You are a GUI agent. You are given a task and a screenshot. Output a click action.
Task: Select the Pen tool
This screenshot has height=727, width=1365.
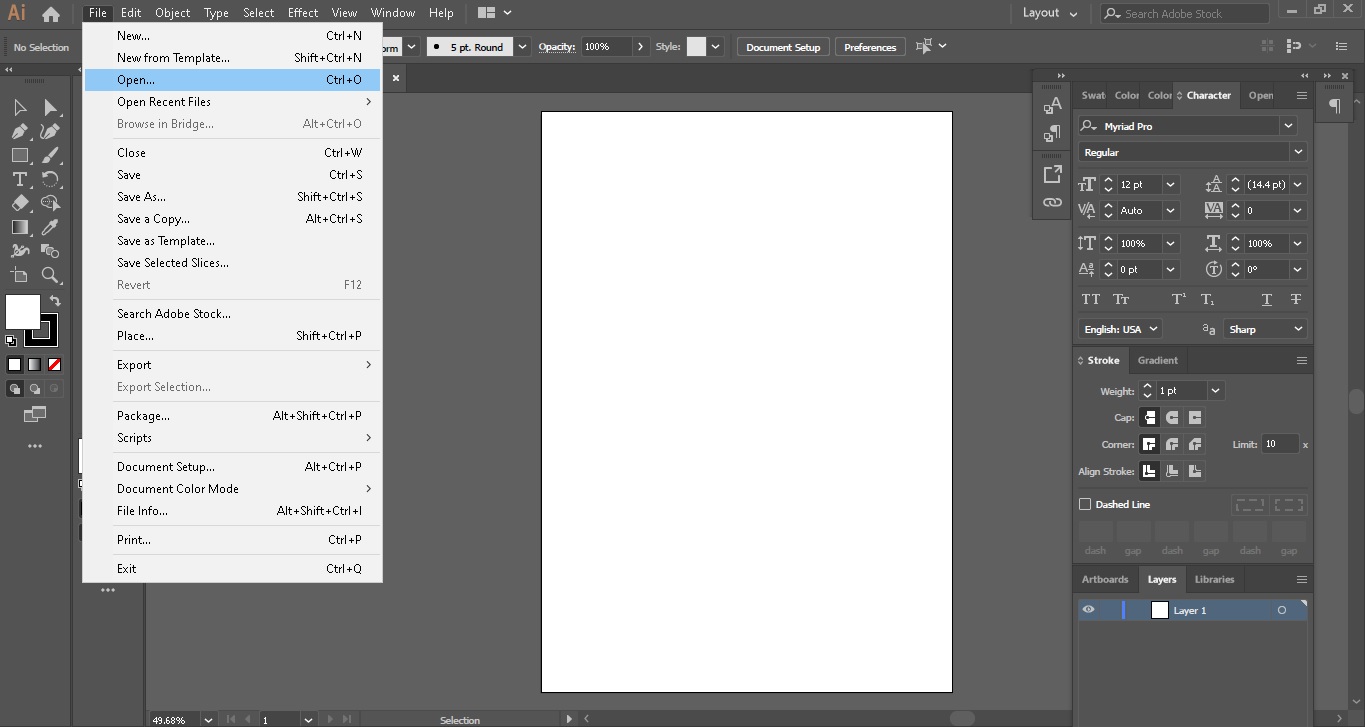(19, 131)
